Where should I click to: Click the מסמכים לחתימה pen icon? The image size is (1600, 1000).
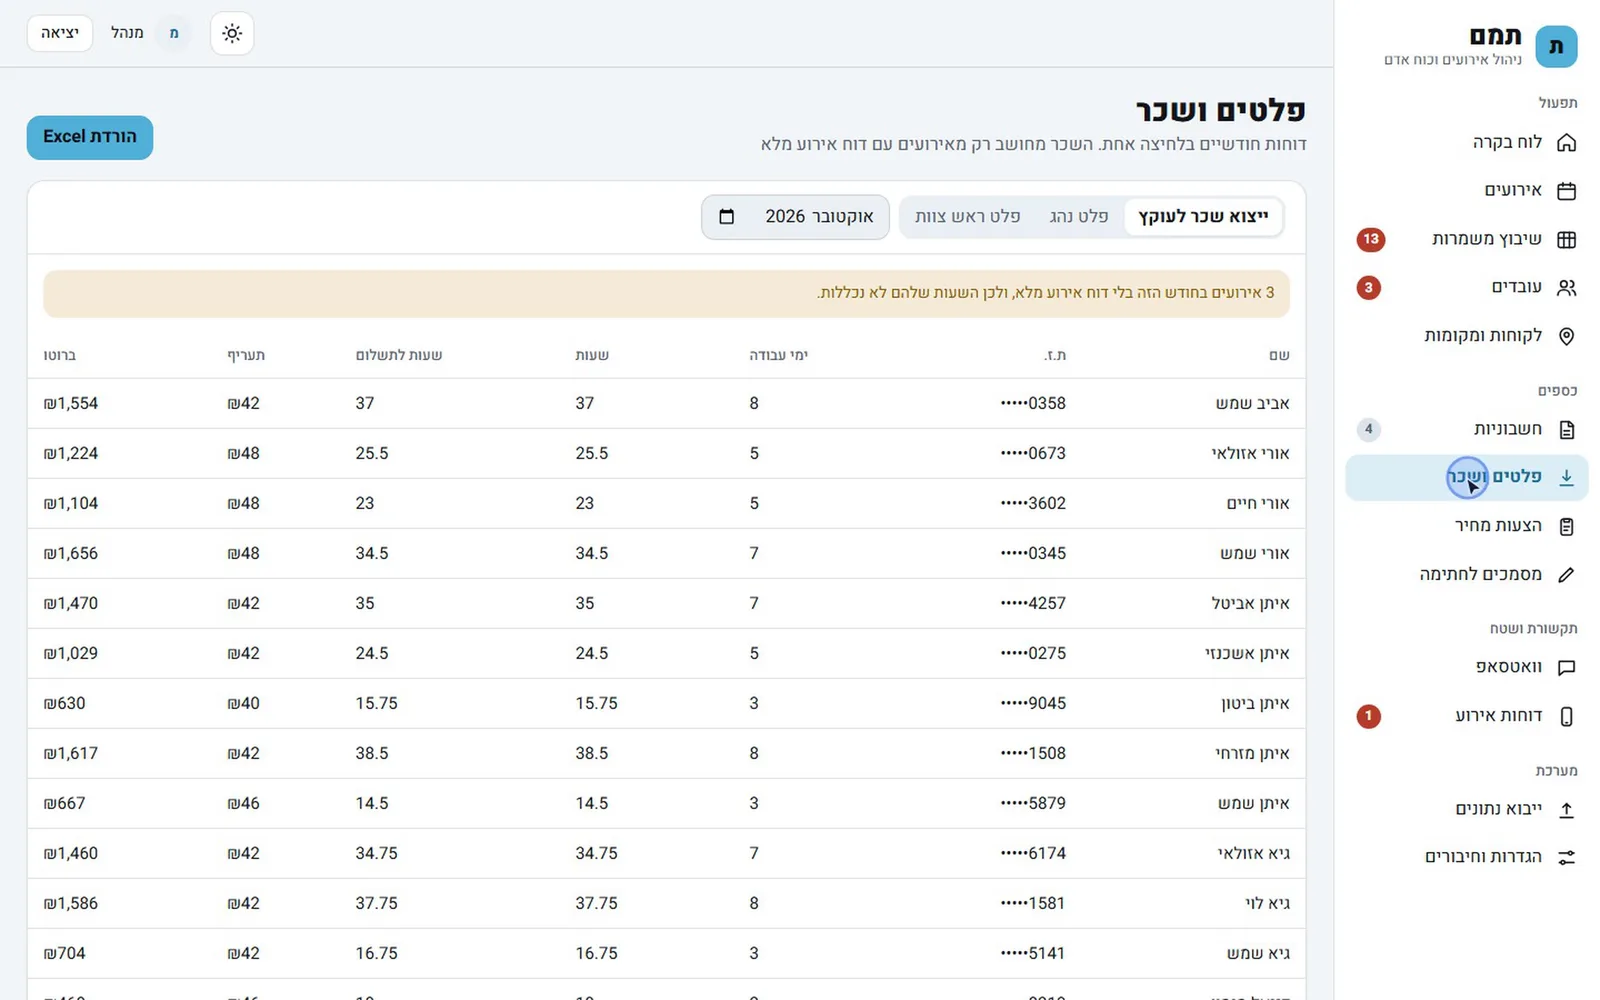click(1566, 574)
